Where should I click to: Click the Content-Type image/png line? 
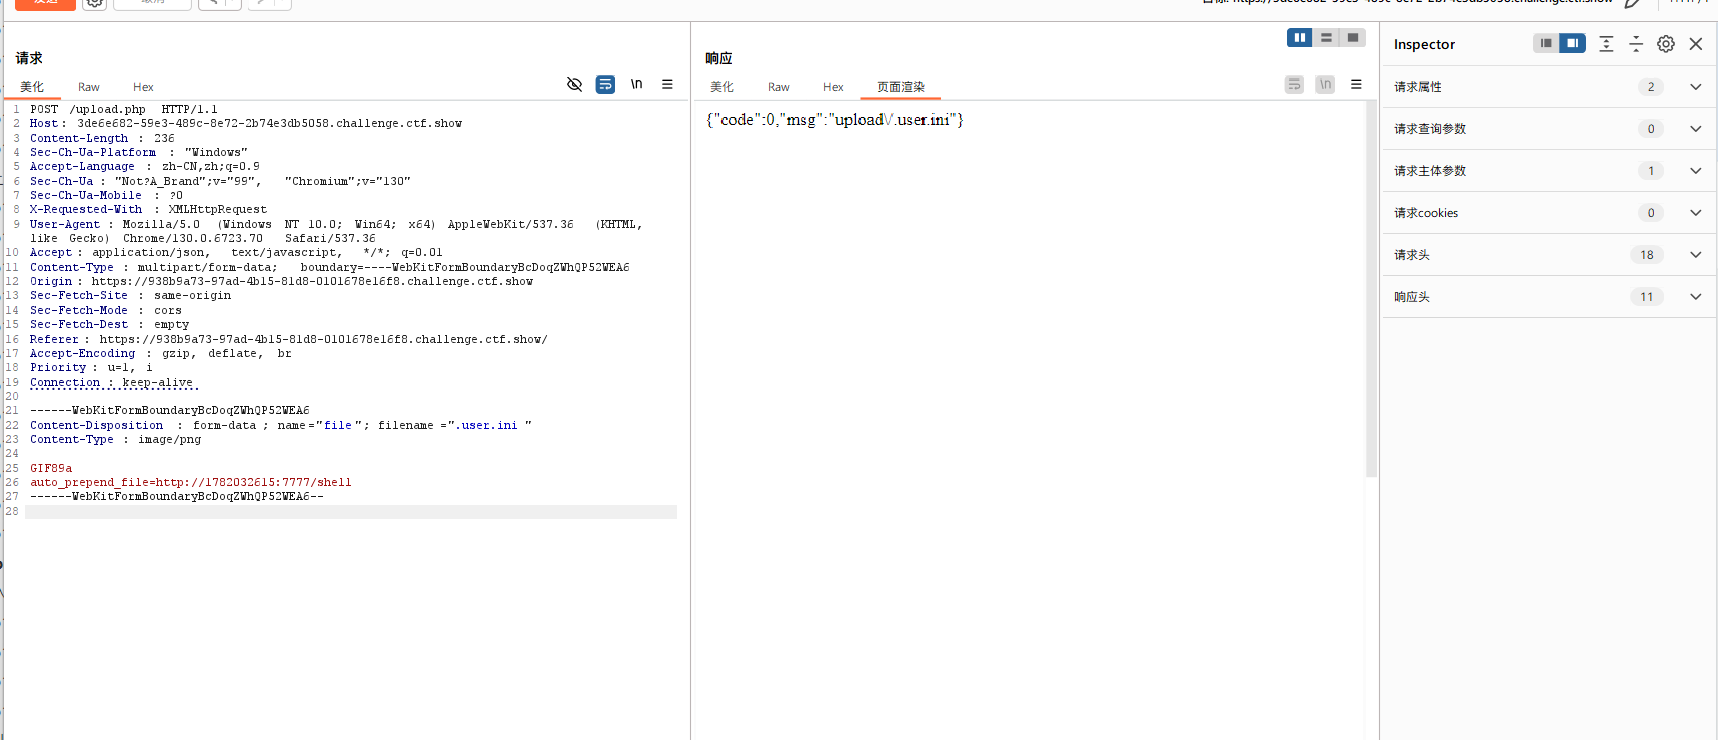click(115, 439)
